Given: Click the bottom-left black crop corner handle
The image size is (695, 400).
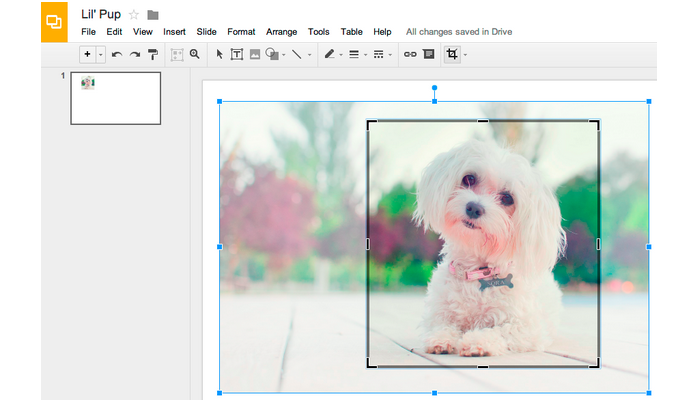Looking at the screenshot, I should tap(371, 363).
